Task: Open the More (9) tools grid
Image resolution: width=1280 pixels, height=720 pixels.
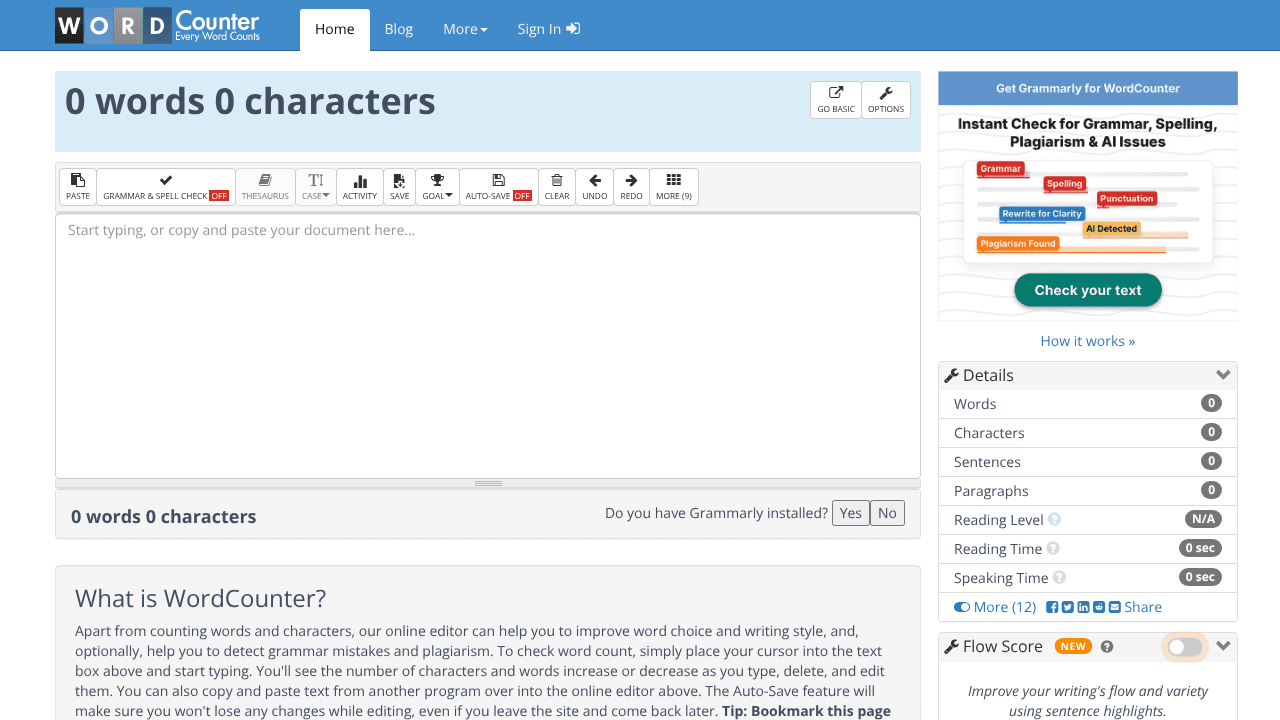Action: point(674,187)
